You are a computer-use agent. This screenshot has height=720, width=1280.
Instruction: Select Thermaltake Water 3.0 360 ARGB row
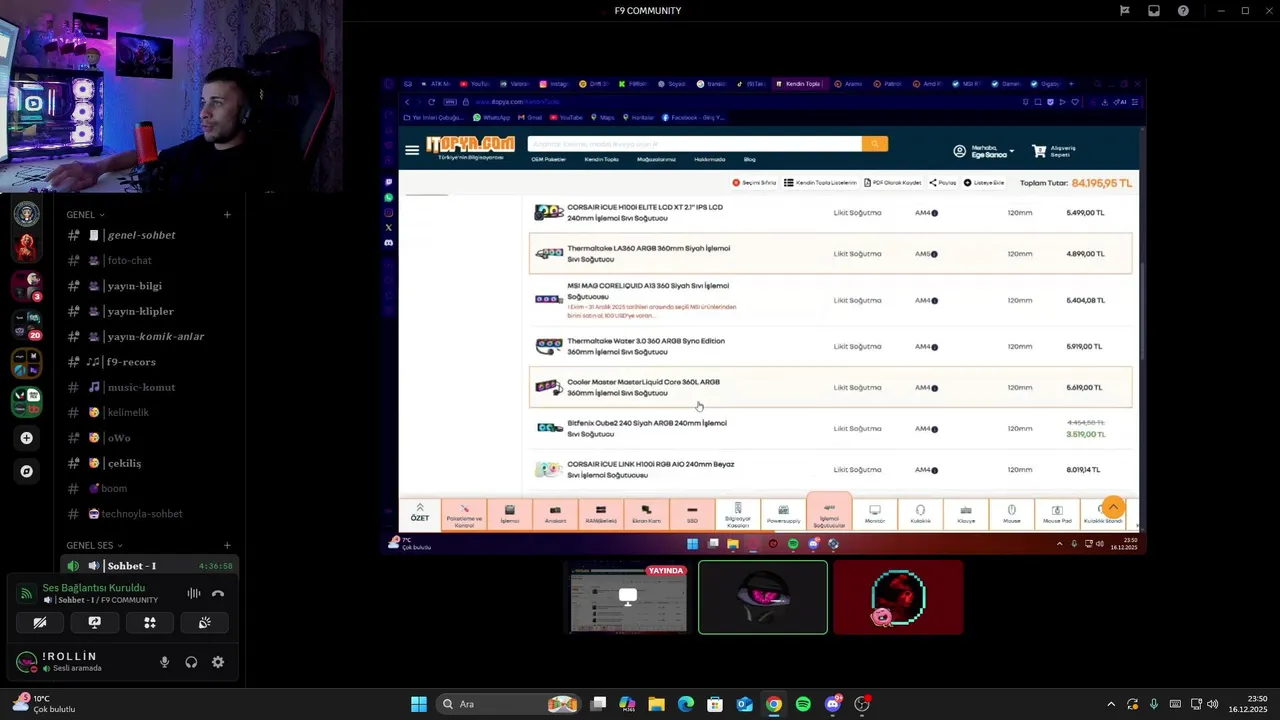(x=830, y=347)
